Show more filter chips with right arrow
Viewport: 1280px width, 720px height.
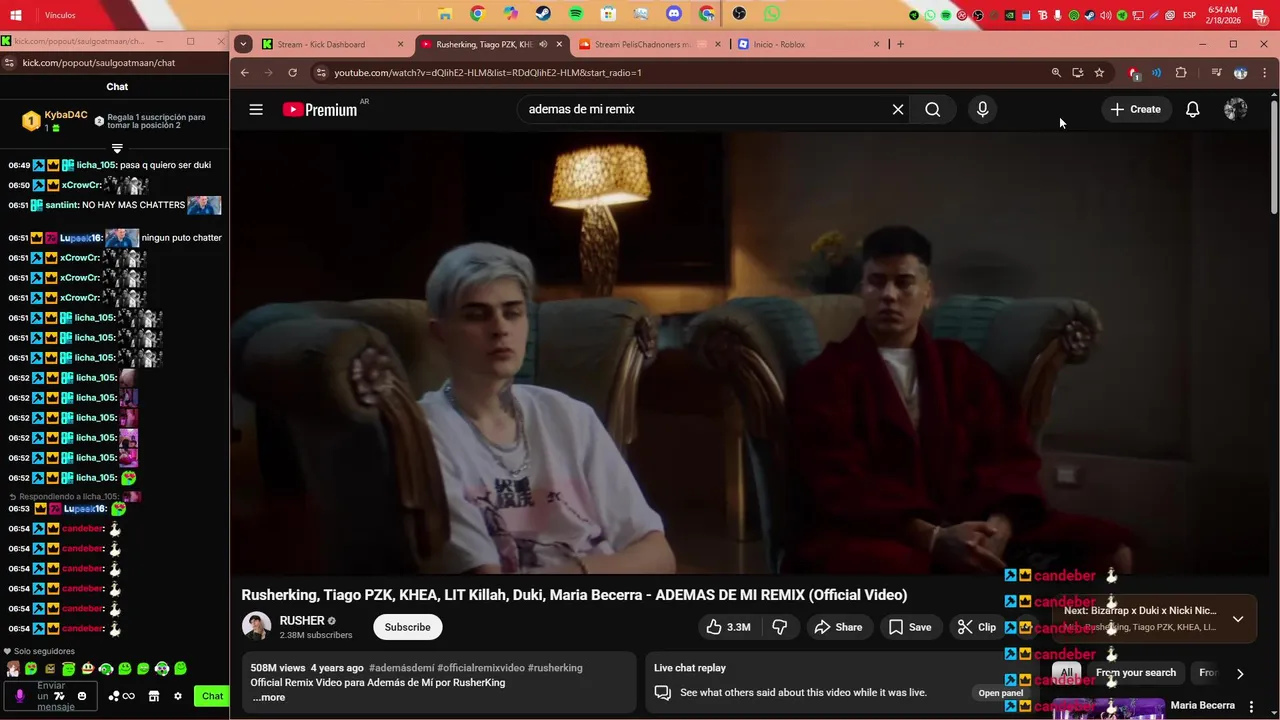[1240, 674]
